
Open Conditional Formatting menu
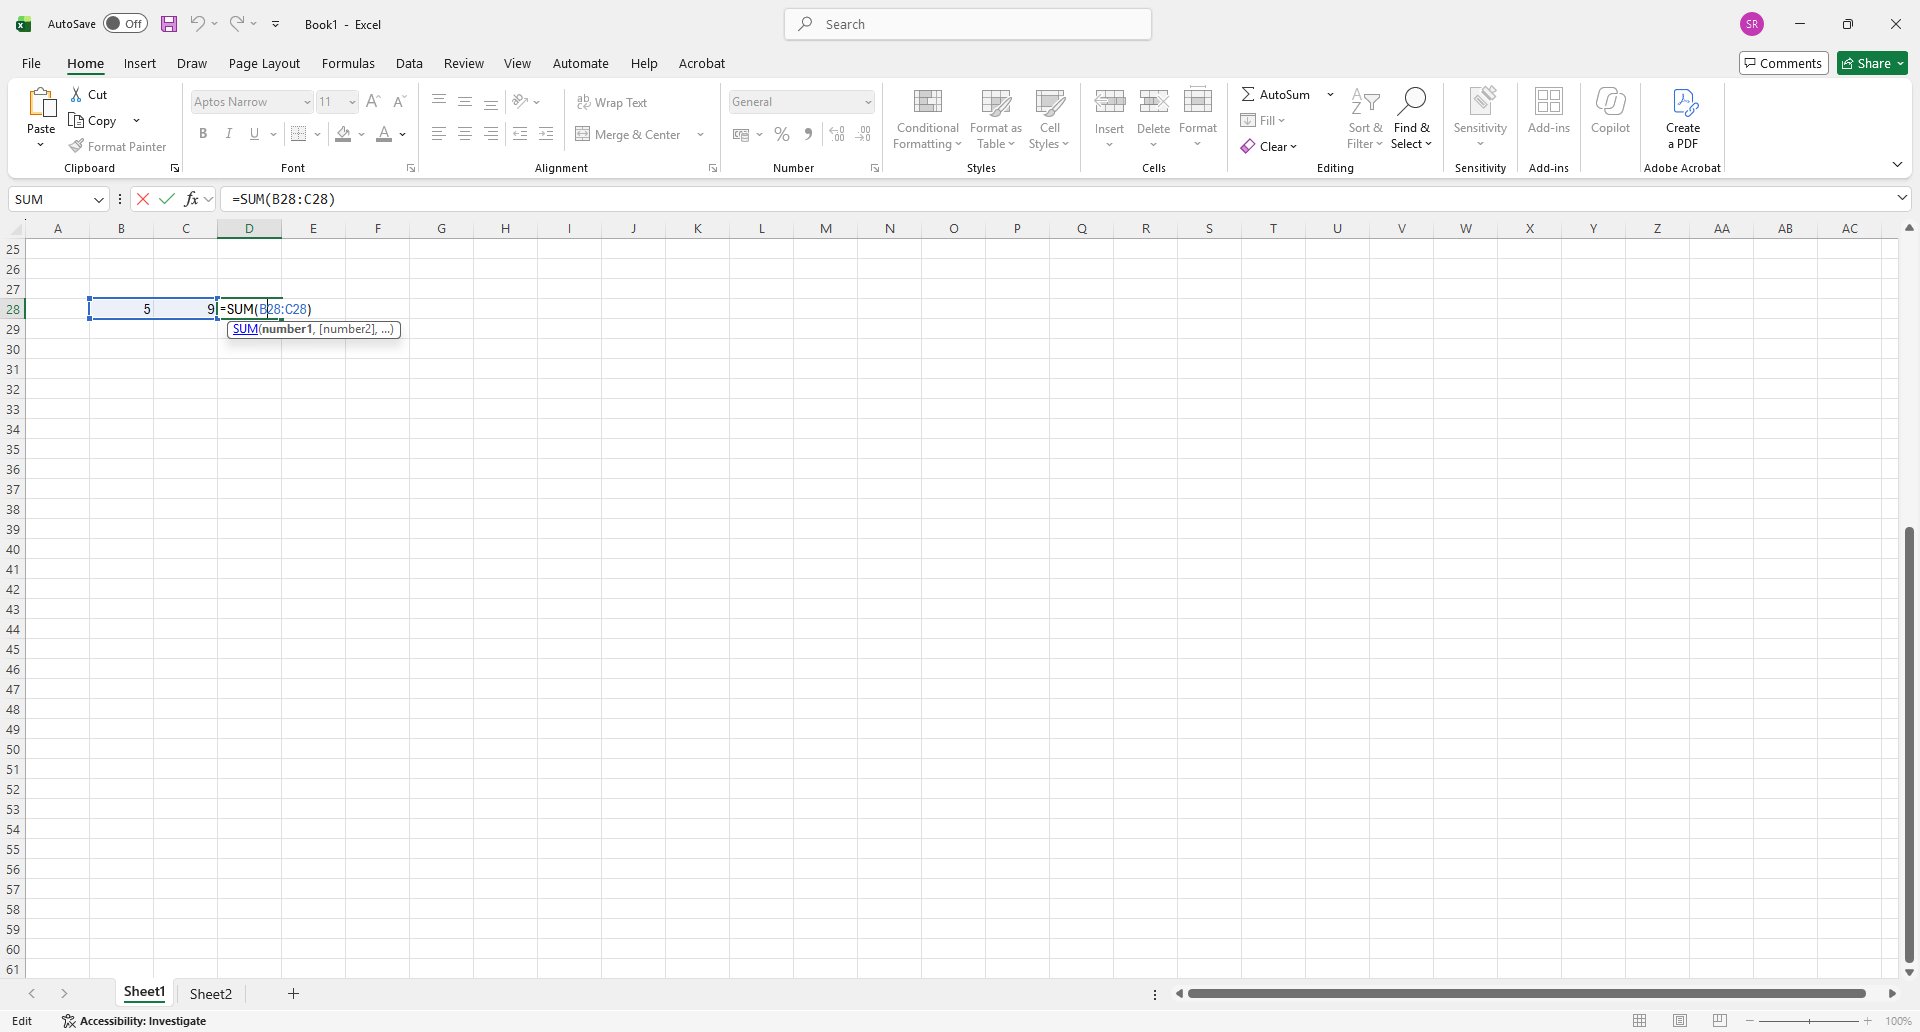coord(928,119)
